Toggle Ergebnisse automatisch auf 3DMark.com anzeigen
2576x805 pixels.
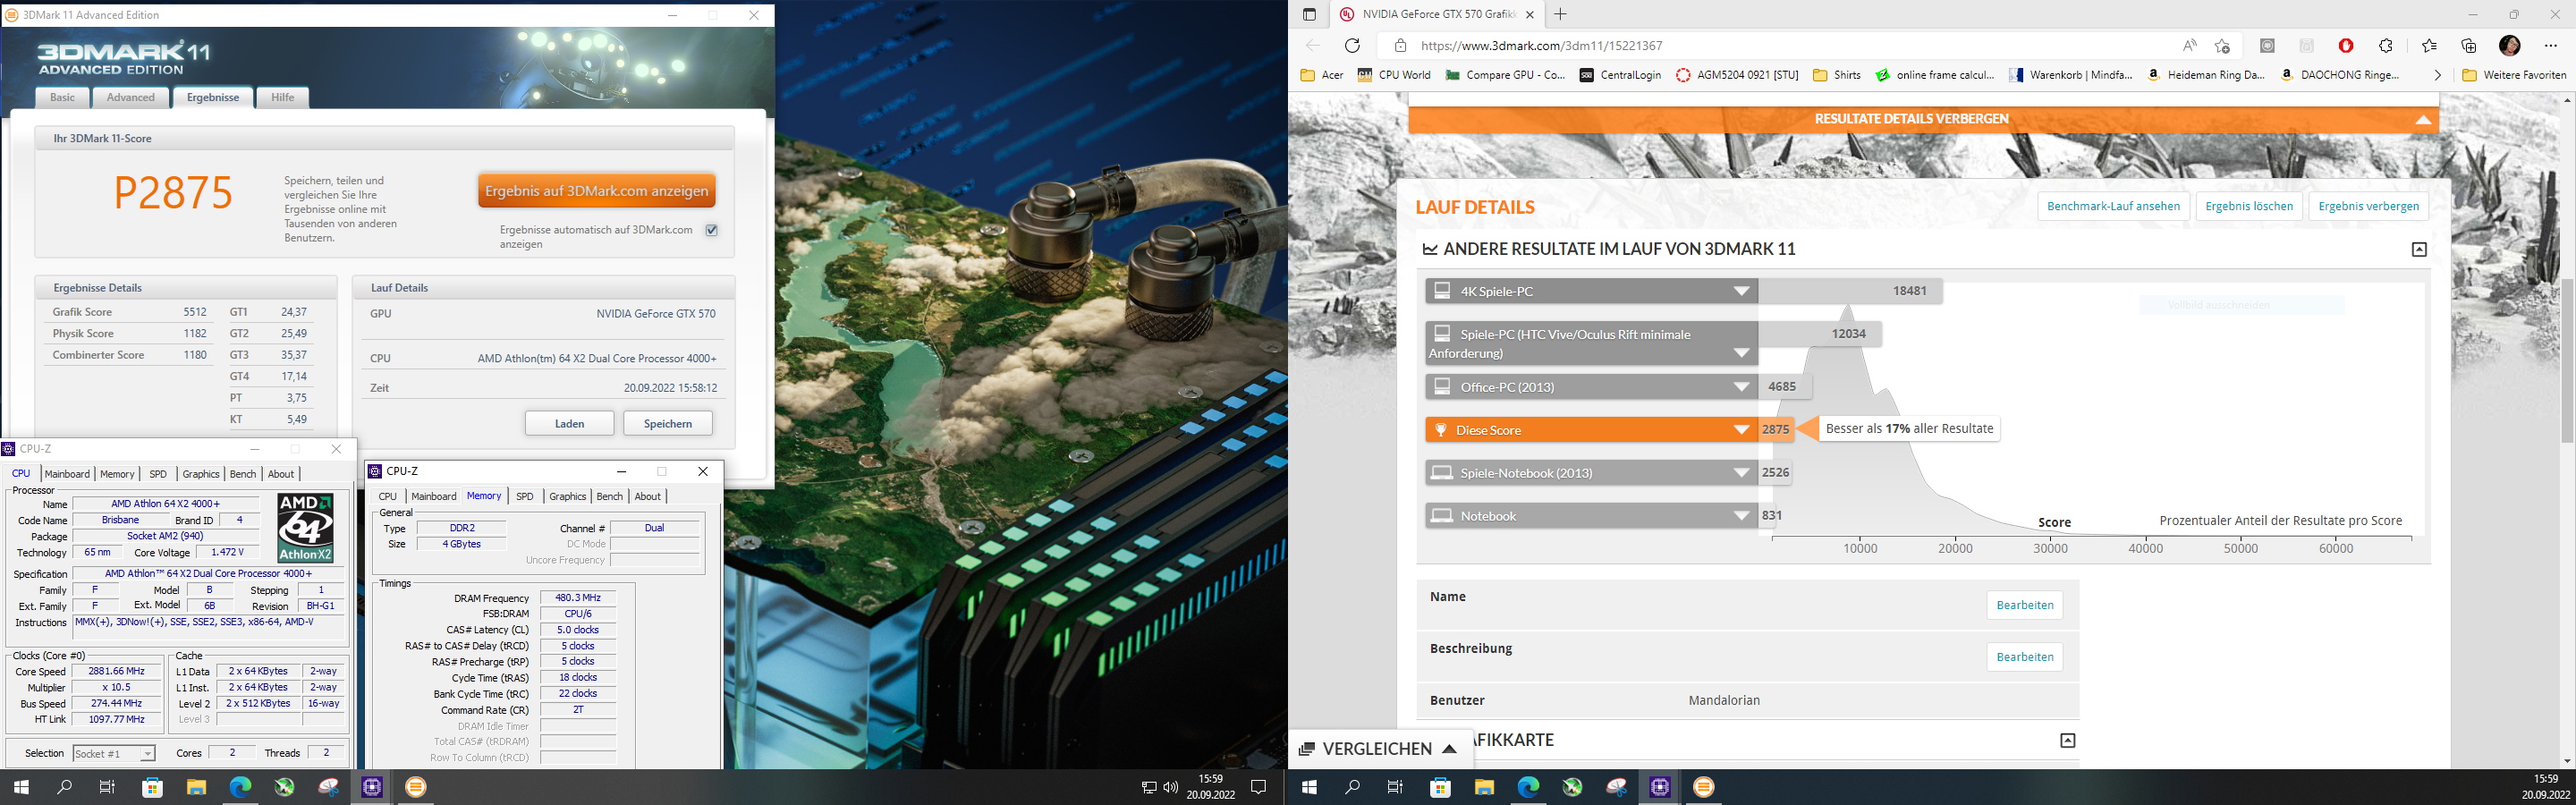[x=712, y=230]
